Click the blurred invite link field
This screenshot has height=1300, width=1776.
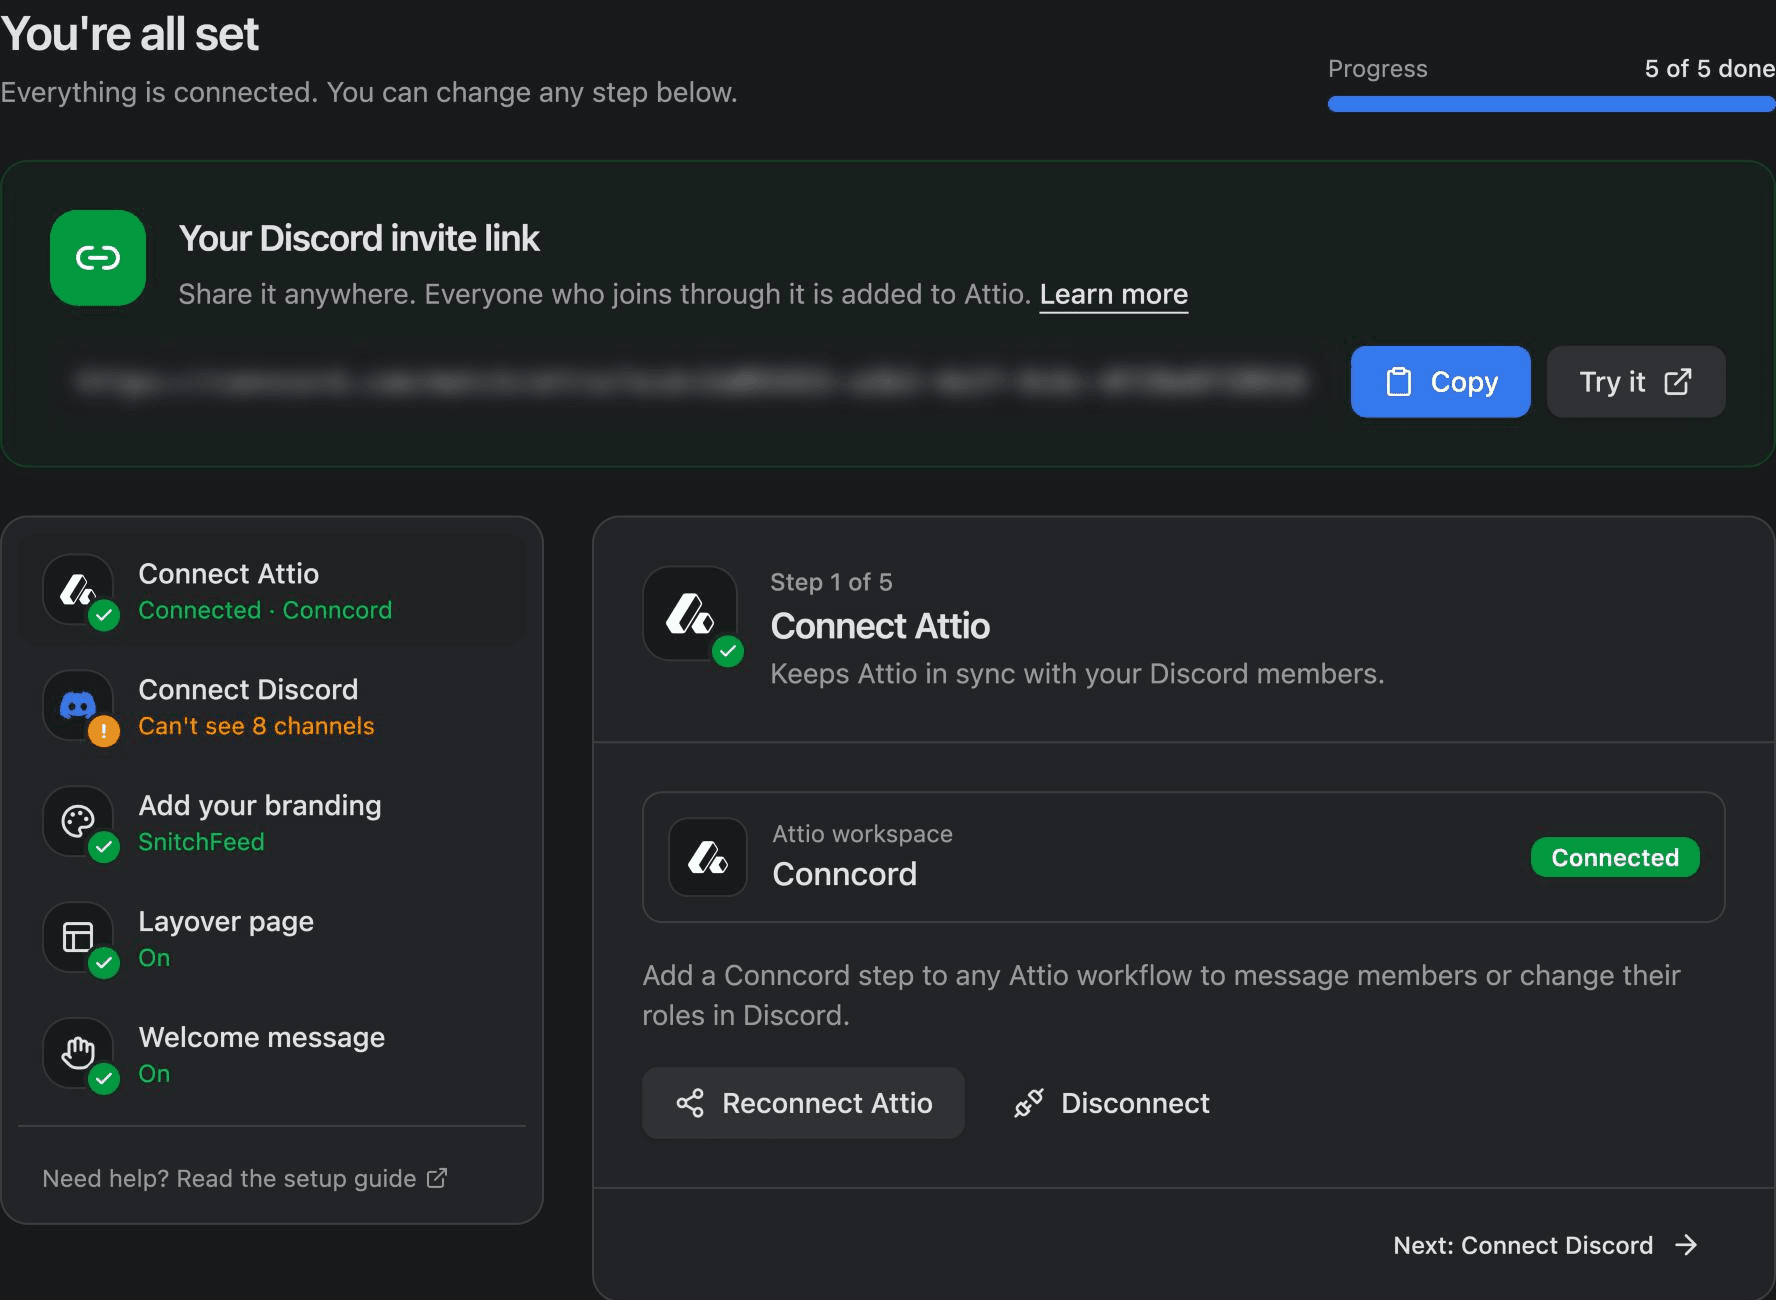690,382
